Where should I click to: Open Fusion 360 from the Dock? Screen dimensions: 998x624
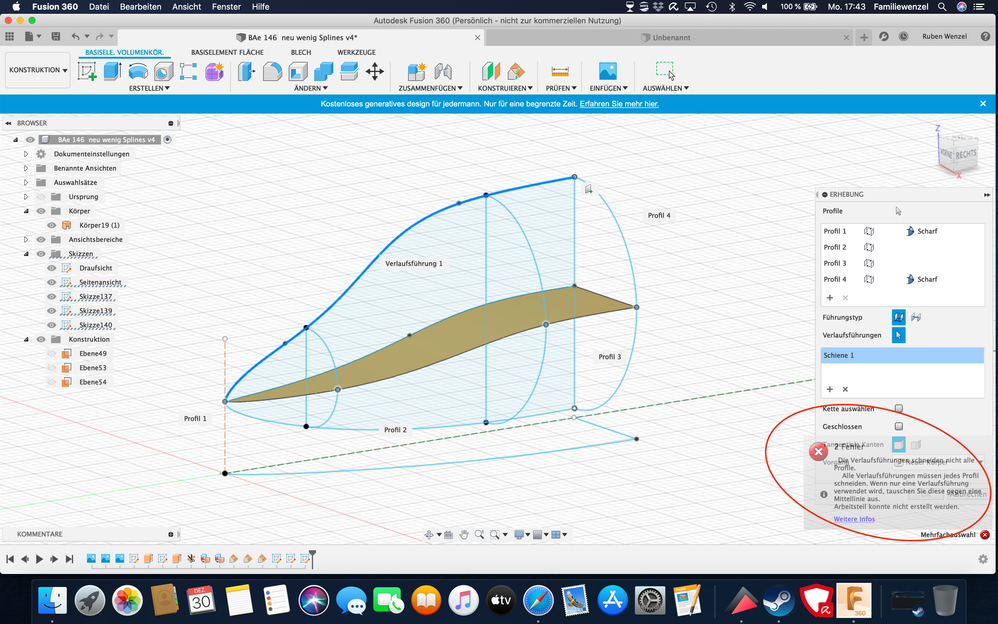click(x=854, y=600)
